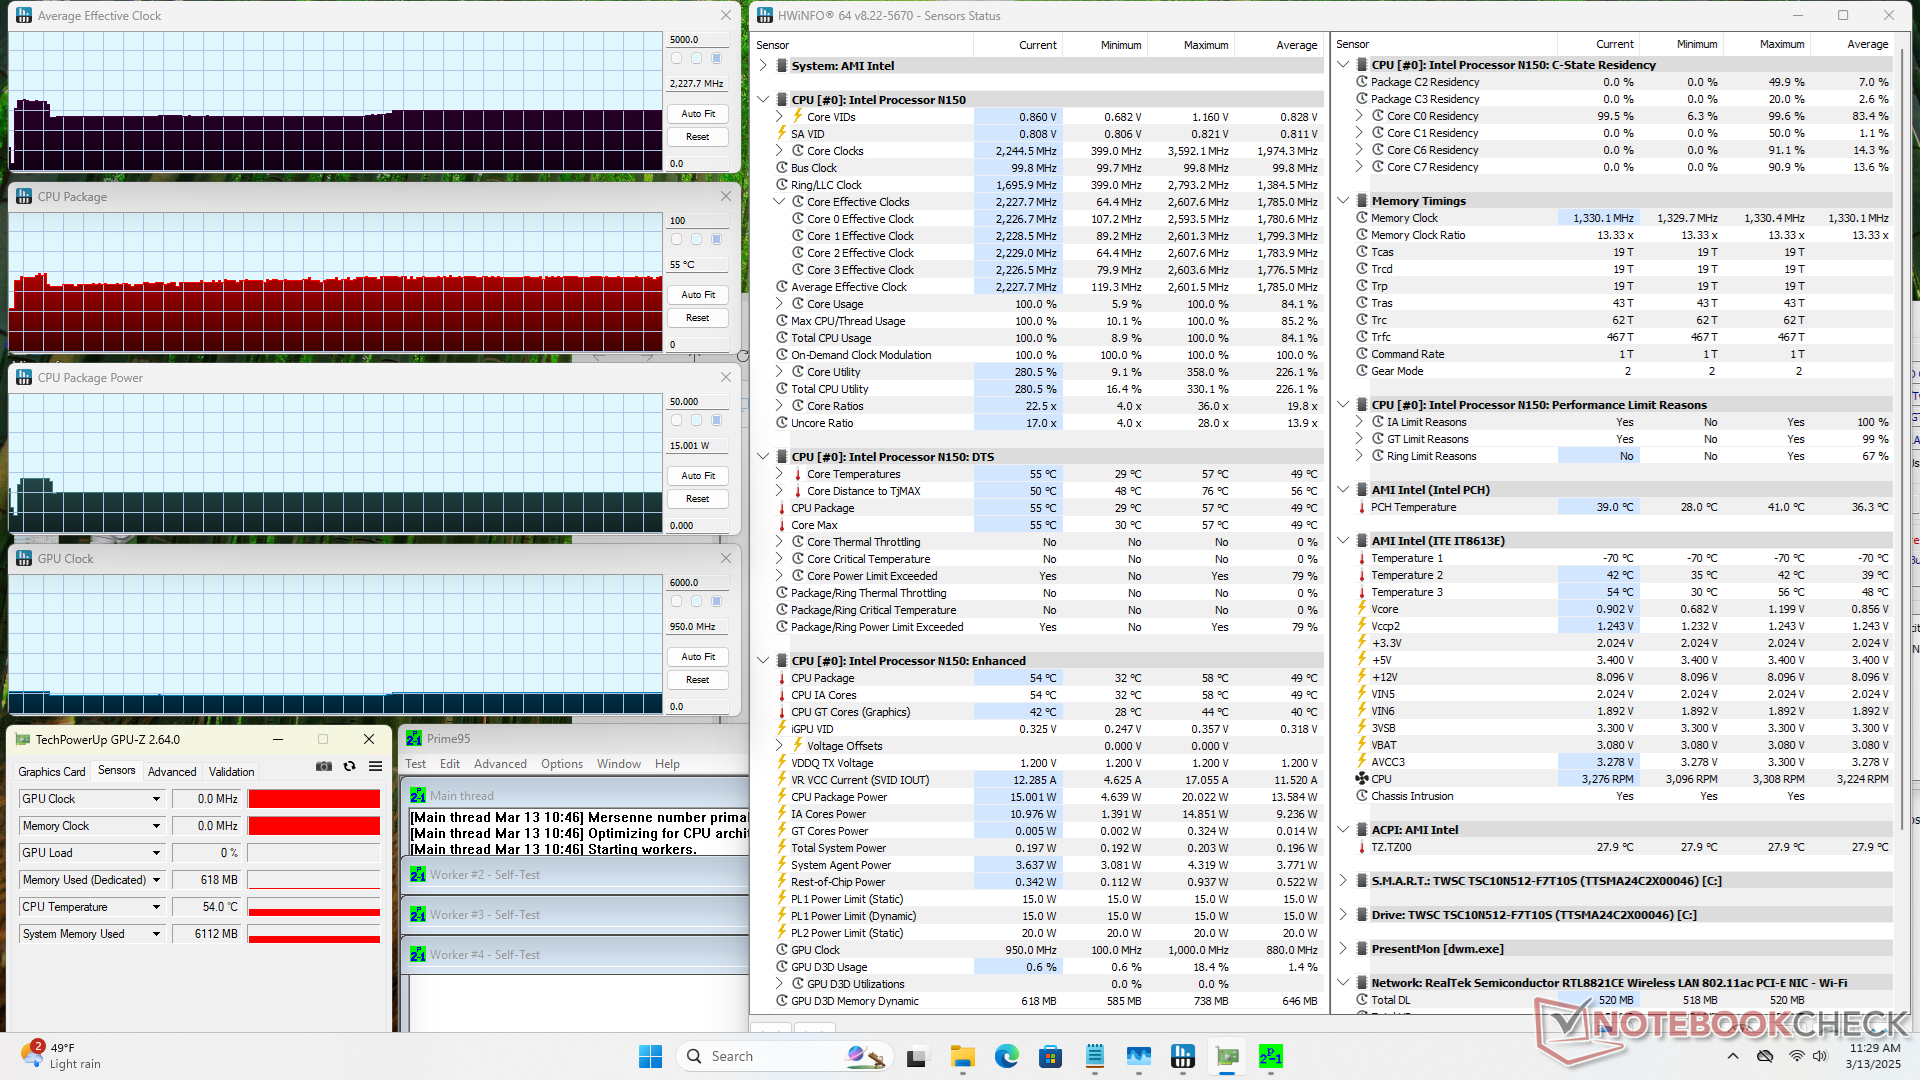Open the GPU-Z hamburger menu
This screenshot has width=1920, height=1080.
[x=375, y=766]
